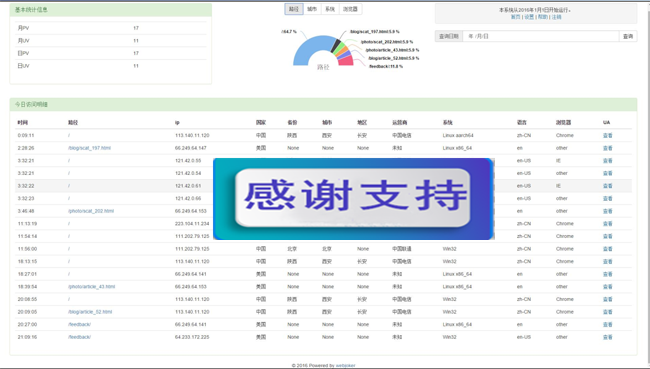The height and width of the screenshot is (369, 650).
Task: View UA for the 3:32:22 row
Action: pyautogui.click(x=607, y=186)
